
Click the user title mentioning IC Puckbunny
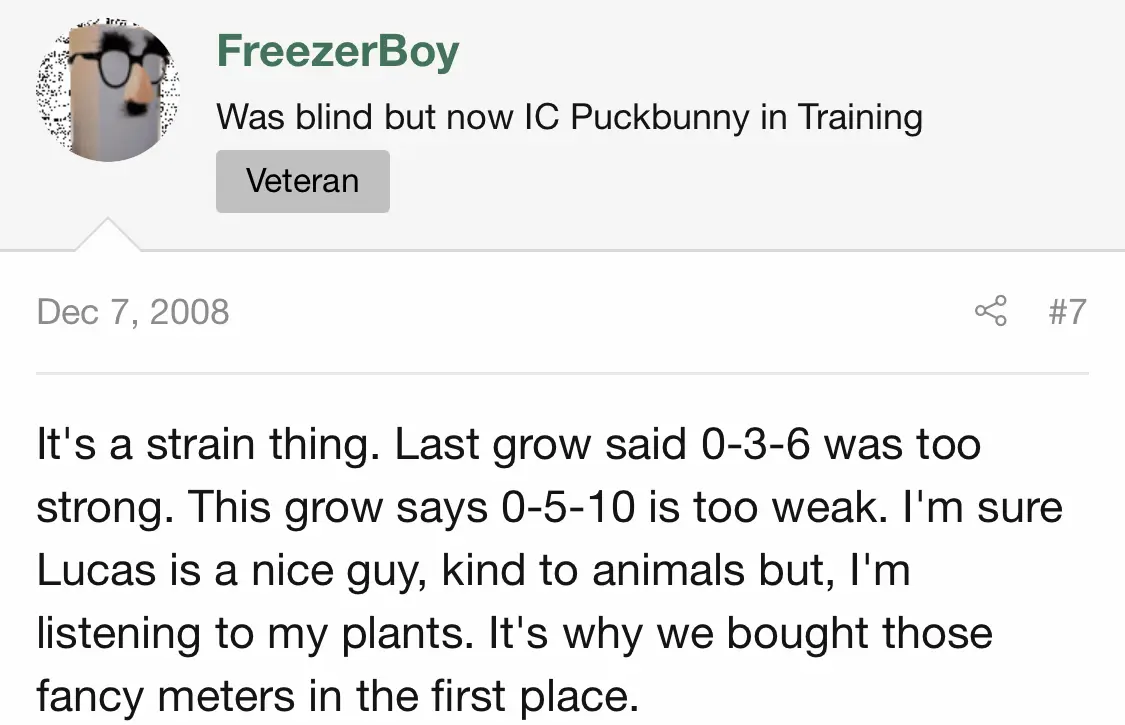(569, 118)
